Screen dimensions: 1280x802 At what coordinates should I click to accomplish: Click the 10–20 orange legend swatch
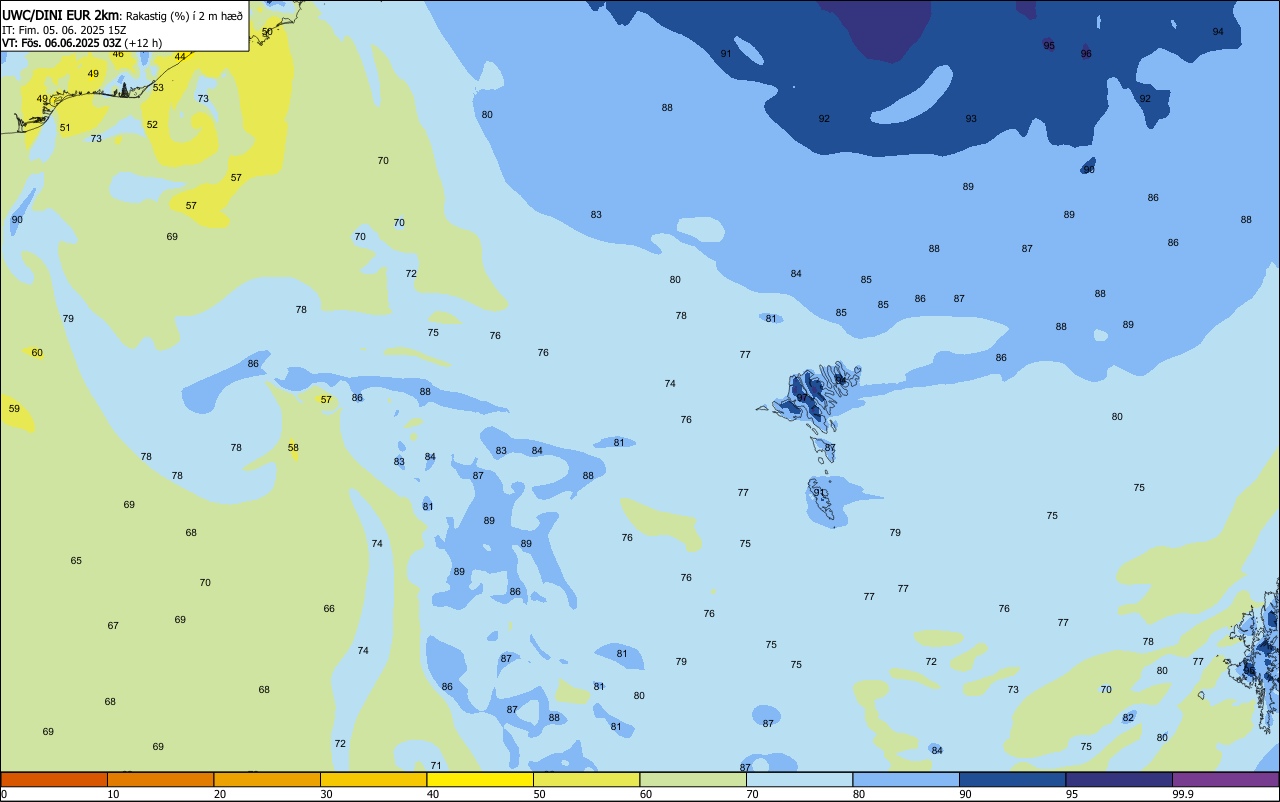(x=160, y=779)
